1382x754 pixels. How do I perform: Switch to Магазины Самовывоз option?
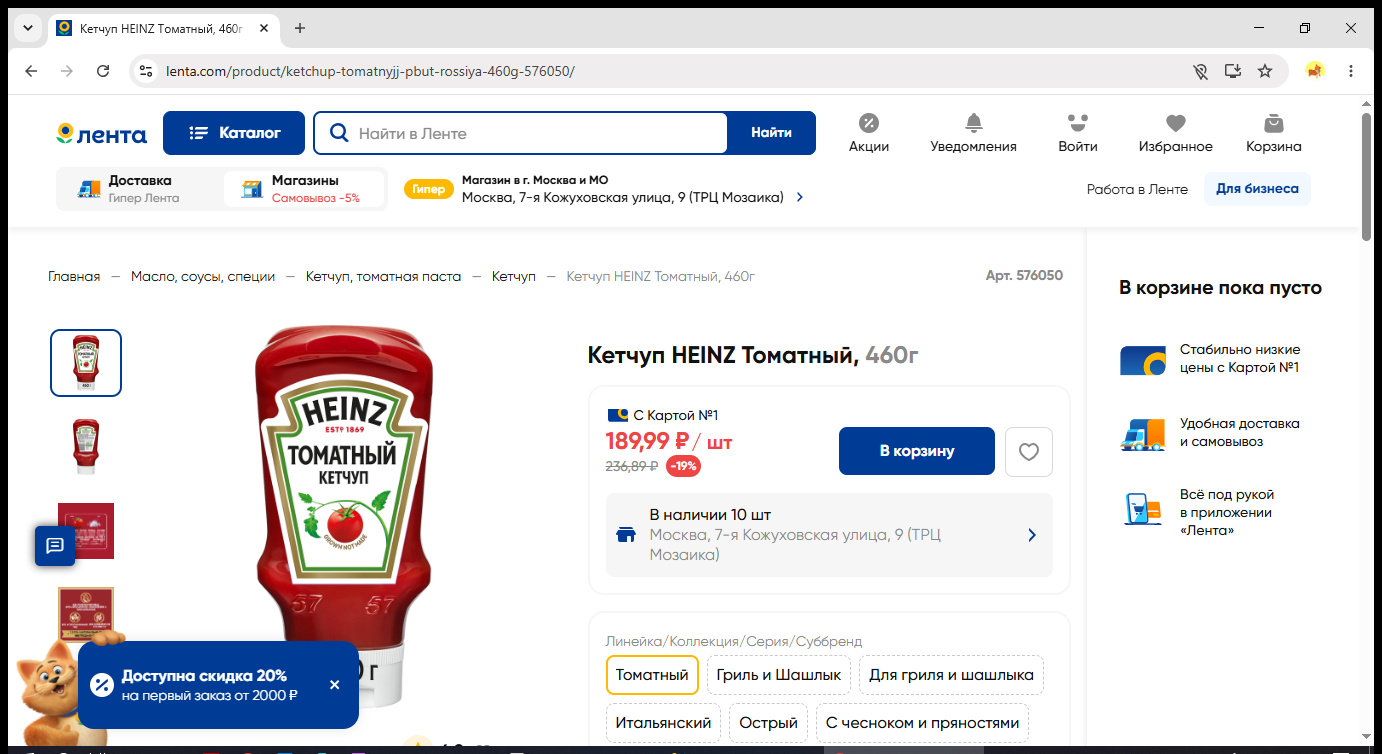click(x=304, y=189)
